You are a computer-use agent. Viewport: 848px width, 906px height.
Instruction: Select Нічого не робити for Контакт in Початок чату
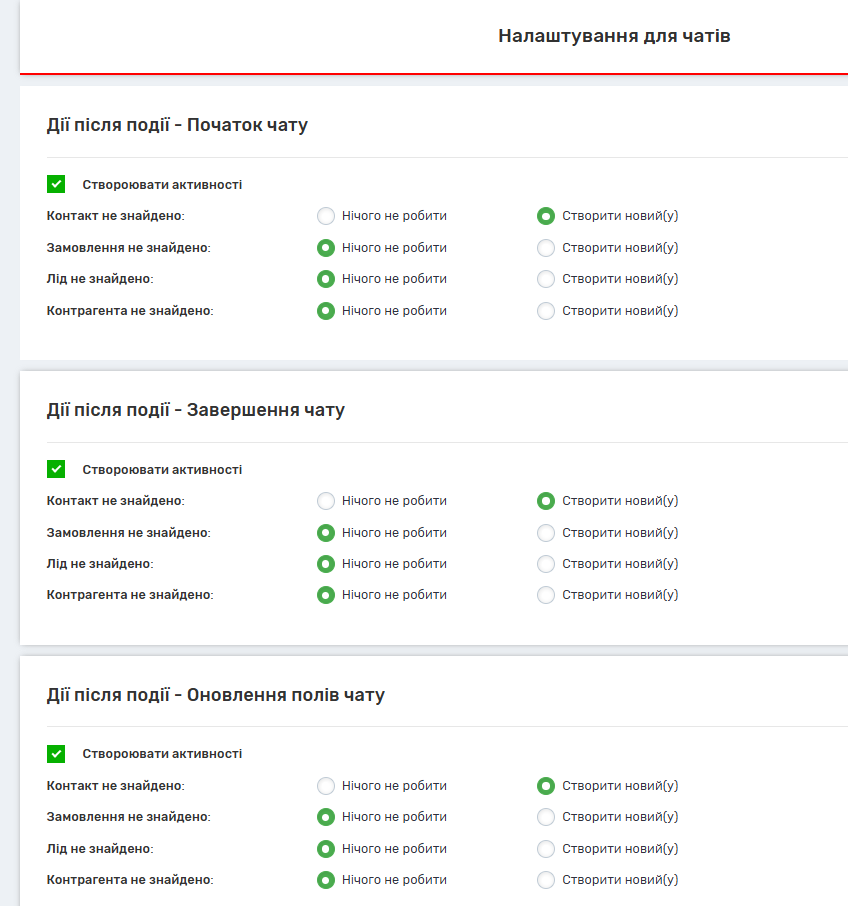[x=326, y=216]
